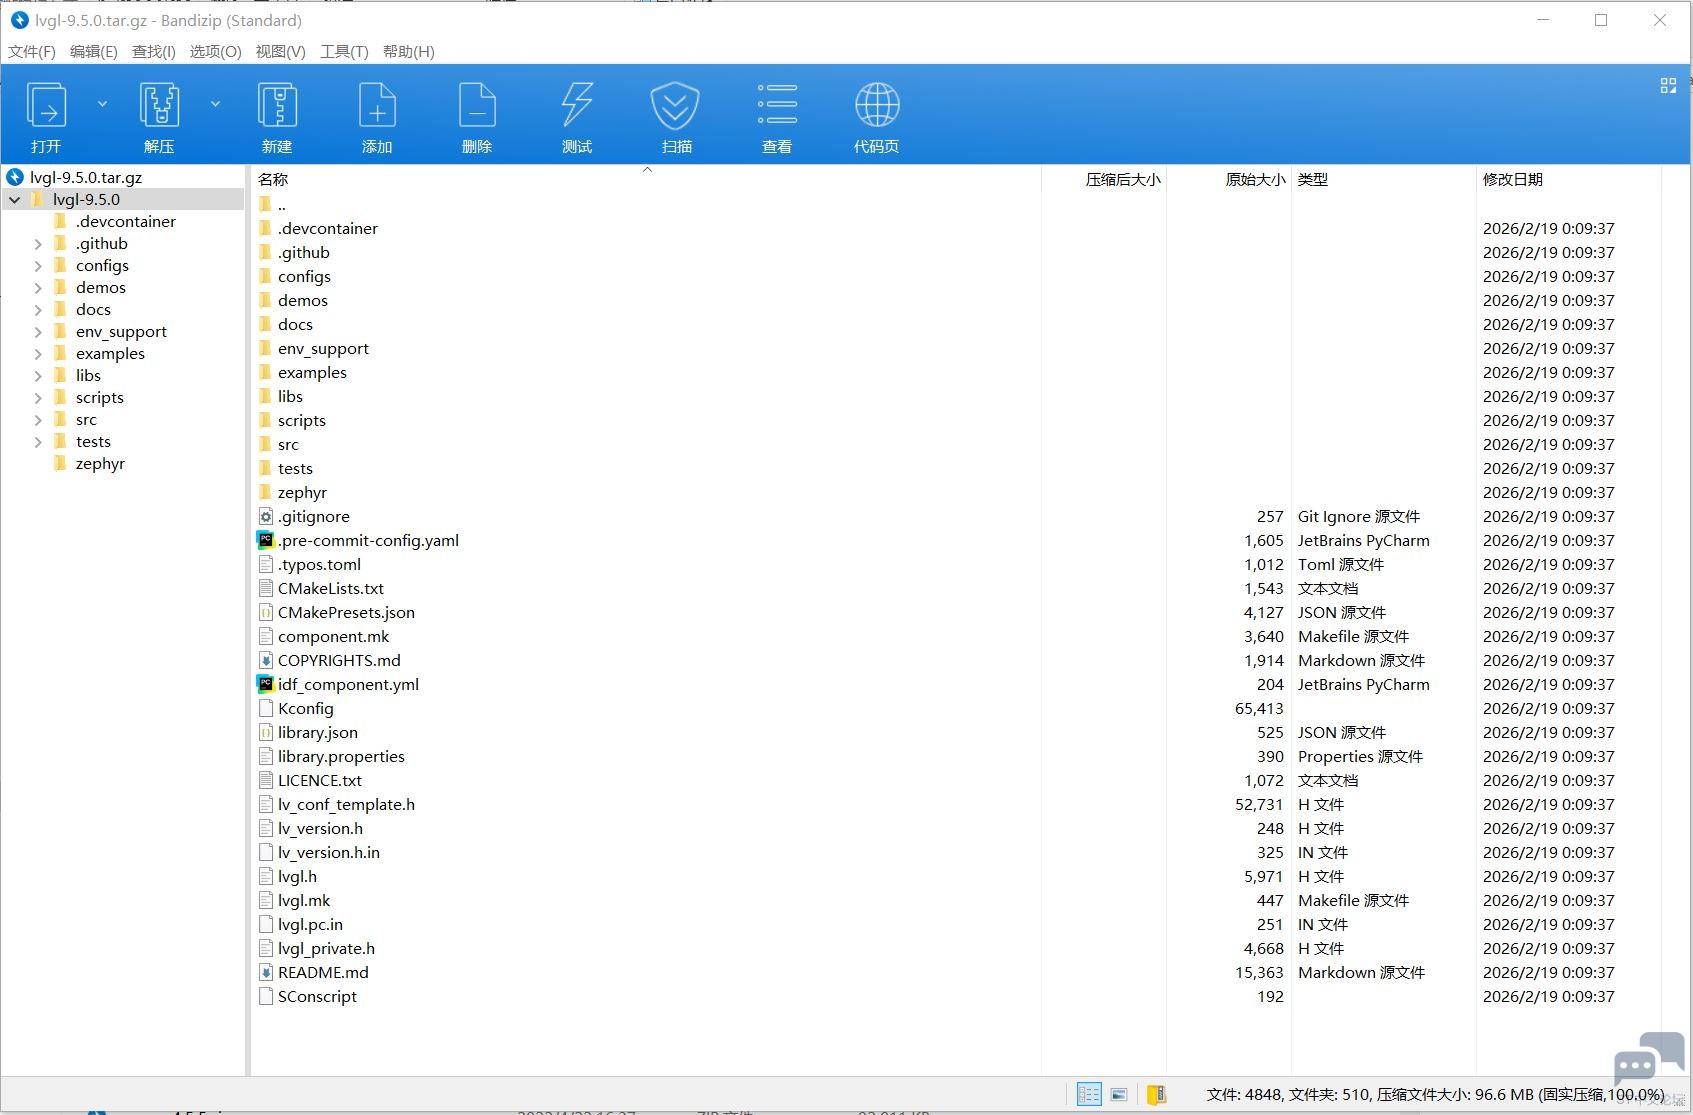1693x1115 pixels.
Task: Expand the libs tree folder
Action: (38, 376)
